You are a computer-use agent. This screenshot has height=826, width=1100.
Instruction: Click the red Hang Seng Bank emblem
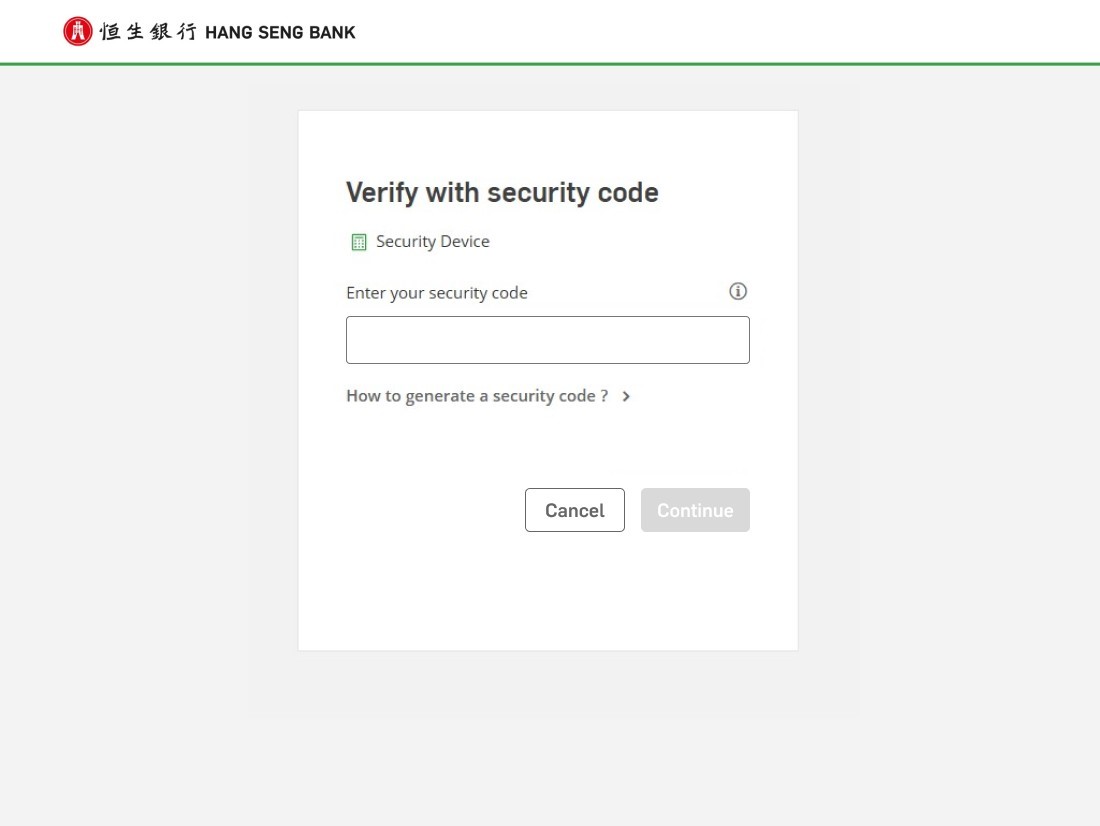(x=77, y=32)
